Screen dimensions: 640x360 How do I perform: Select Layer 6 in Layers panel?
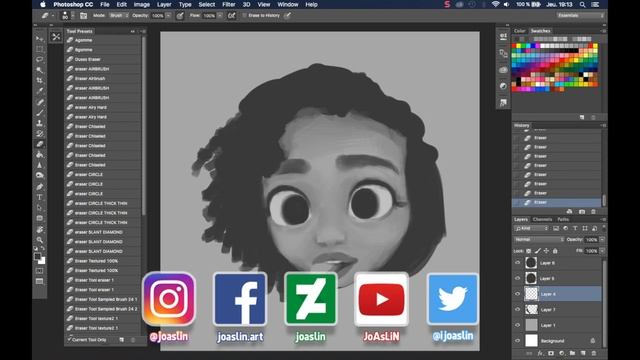558,263
